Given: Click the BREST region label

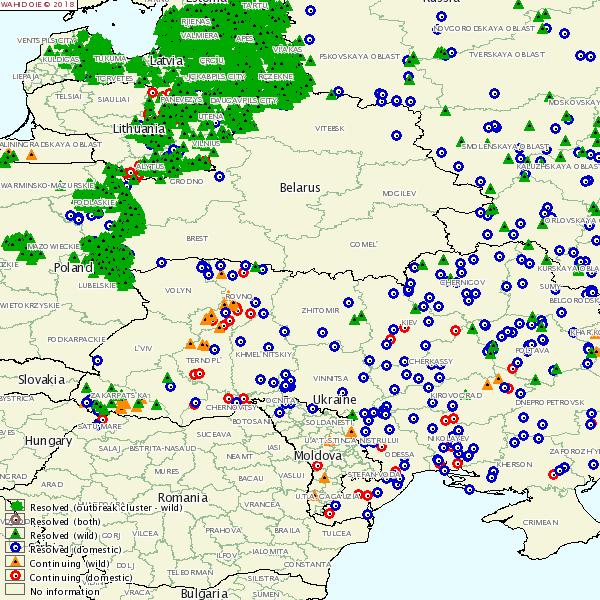Looking at the screenshot, I should [x=197, y=238].
